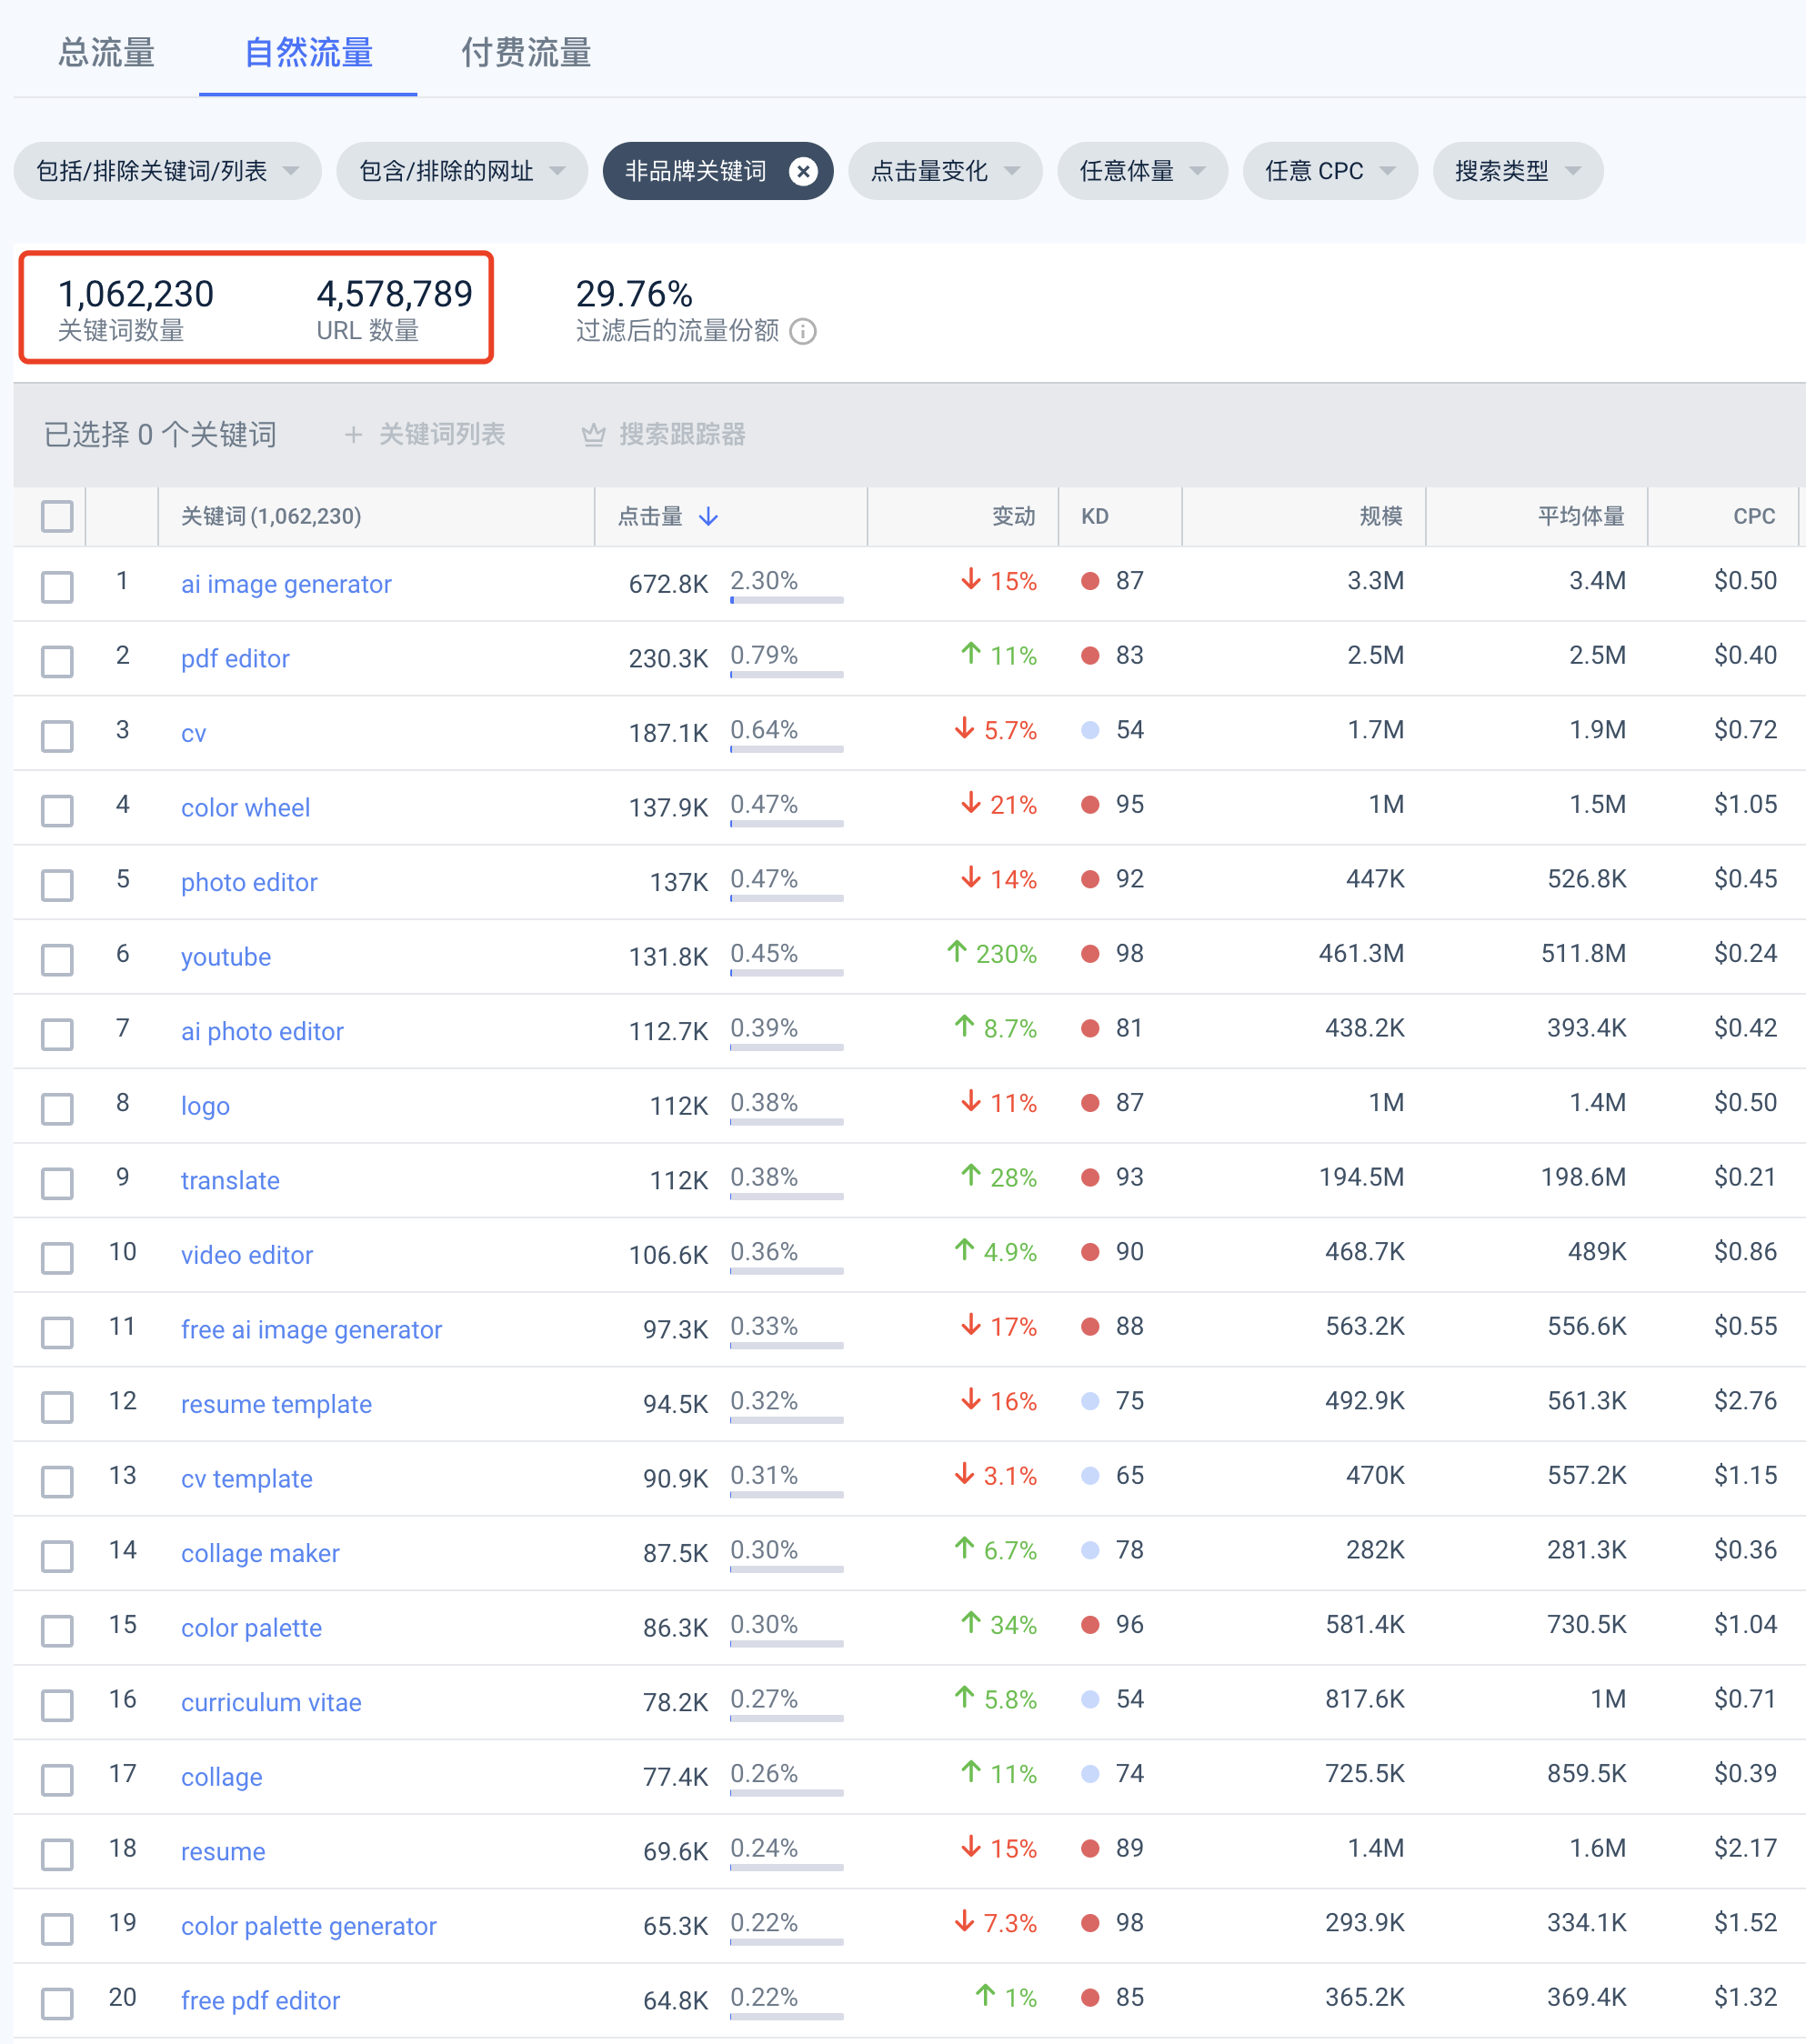Toggle the select-all checkbox in table header
This screenshot has height=2044, width=1806.
point(57,516)
